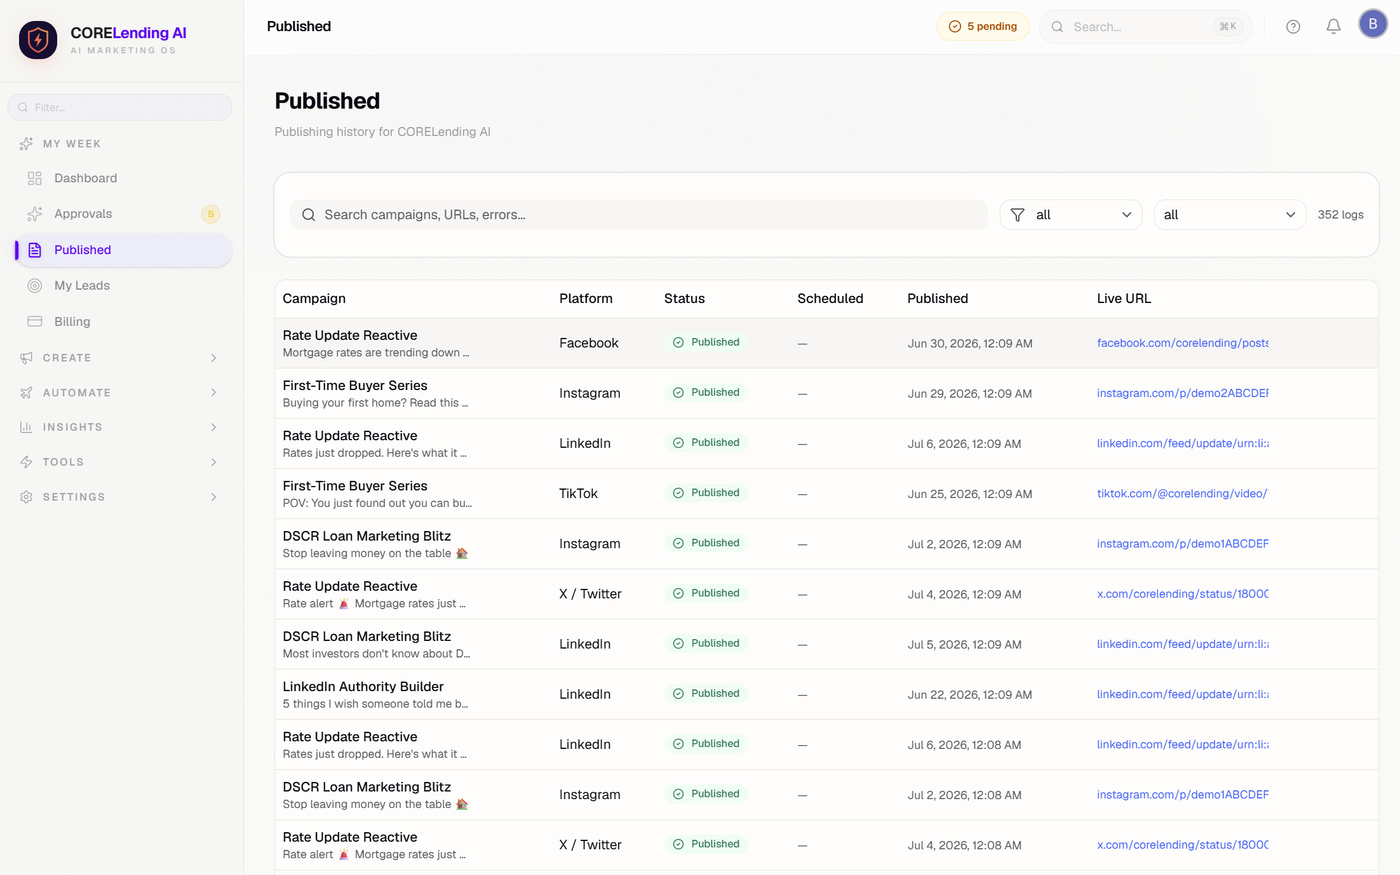
Task: Click the My Week sparkle icon
Action: pos(26,144)
